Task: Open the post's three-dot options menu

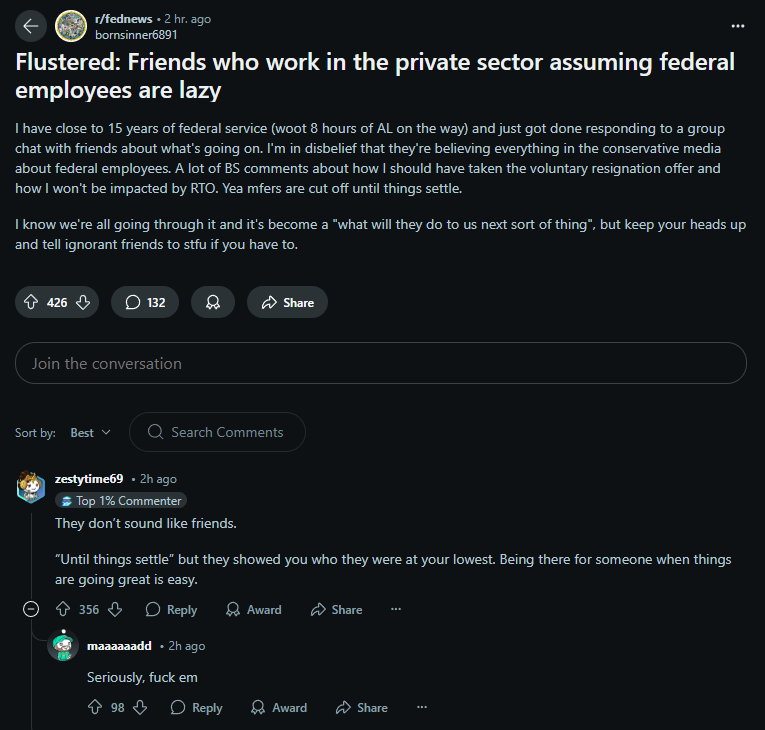Action: click(x=738, y=26)
